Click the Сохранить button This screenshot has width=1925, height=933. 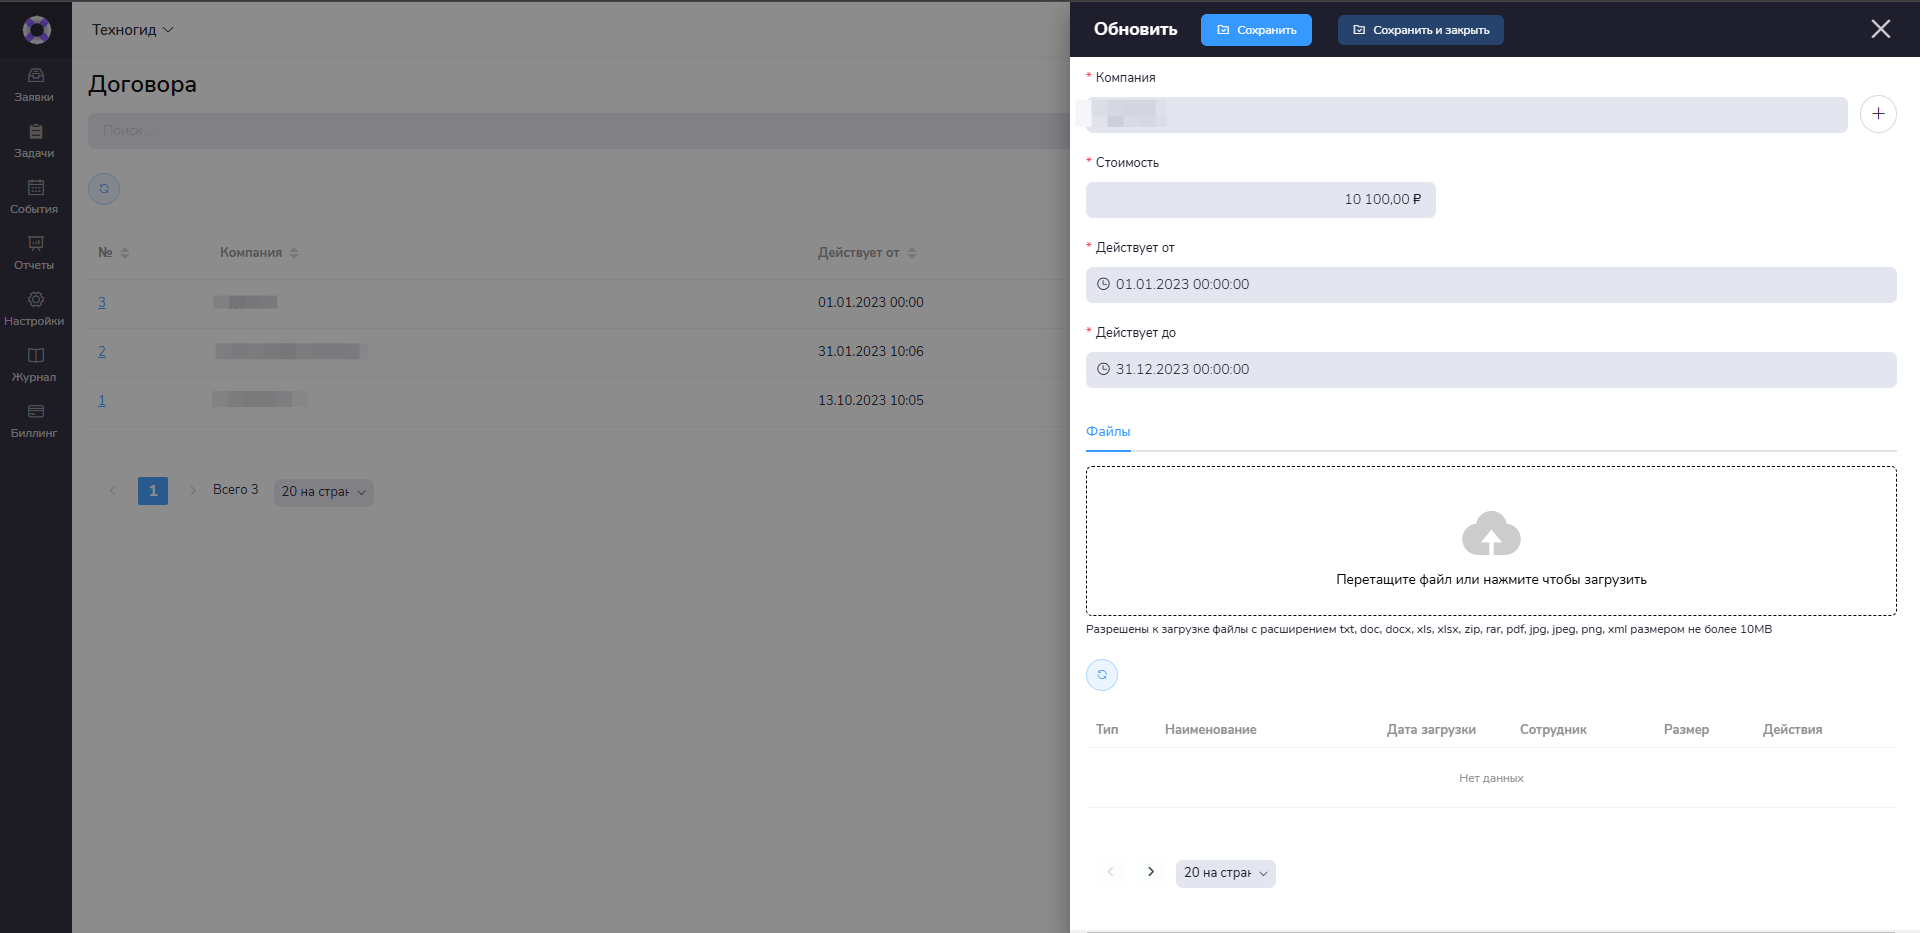(x=1256, y=30)
